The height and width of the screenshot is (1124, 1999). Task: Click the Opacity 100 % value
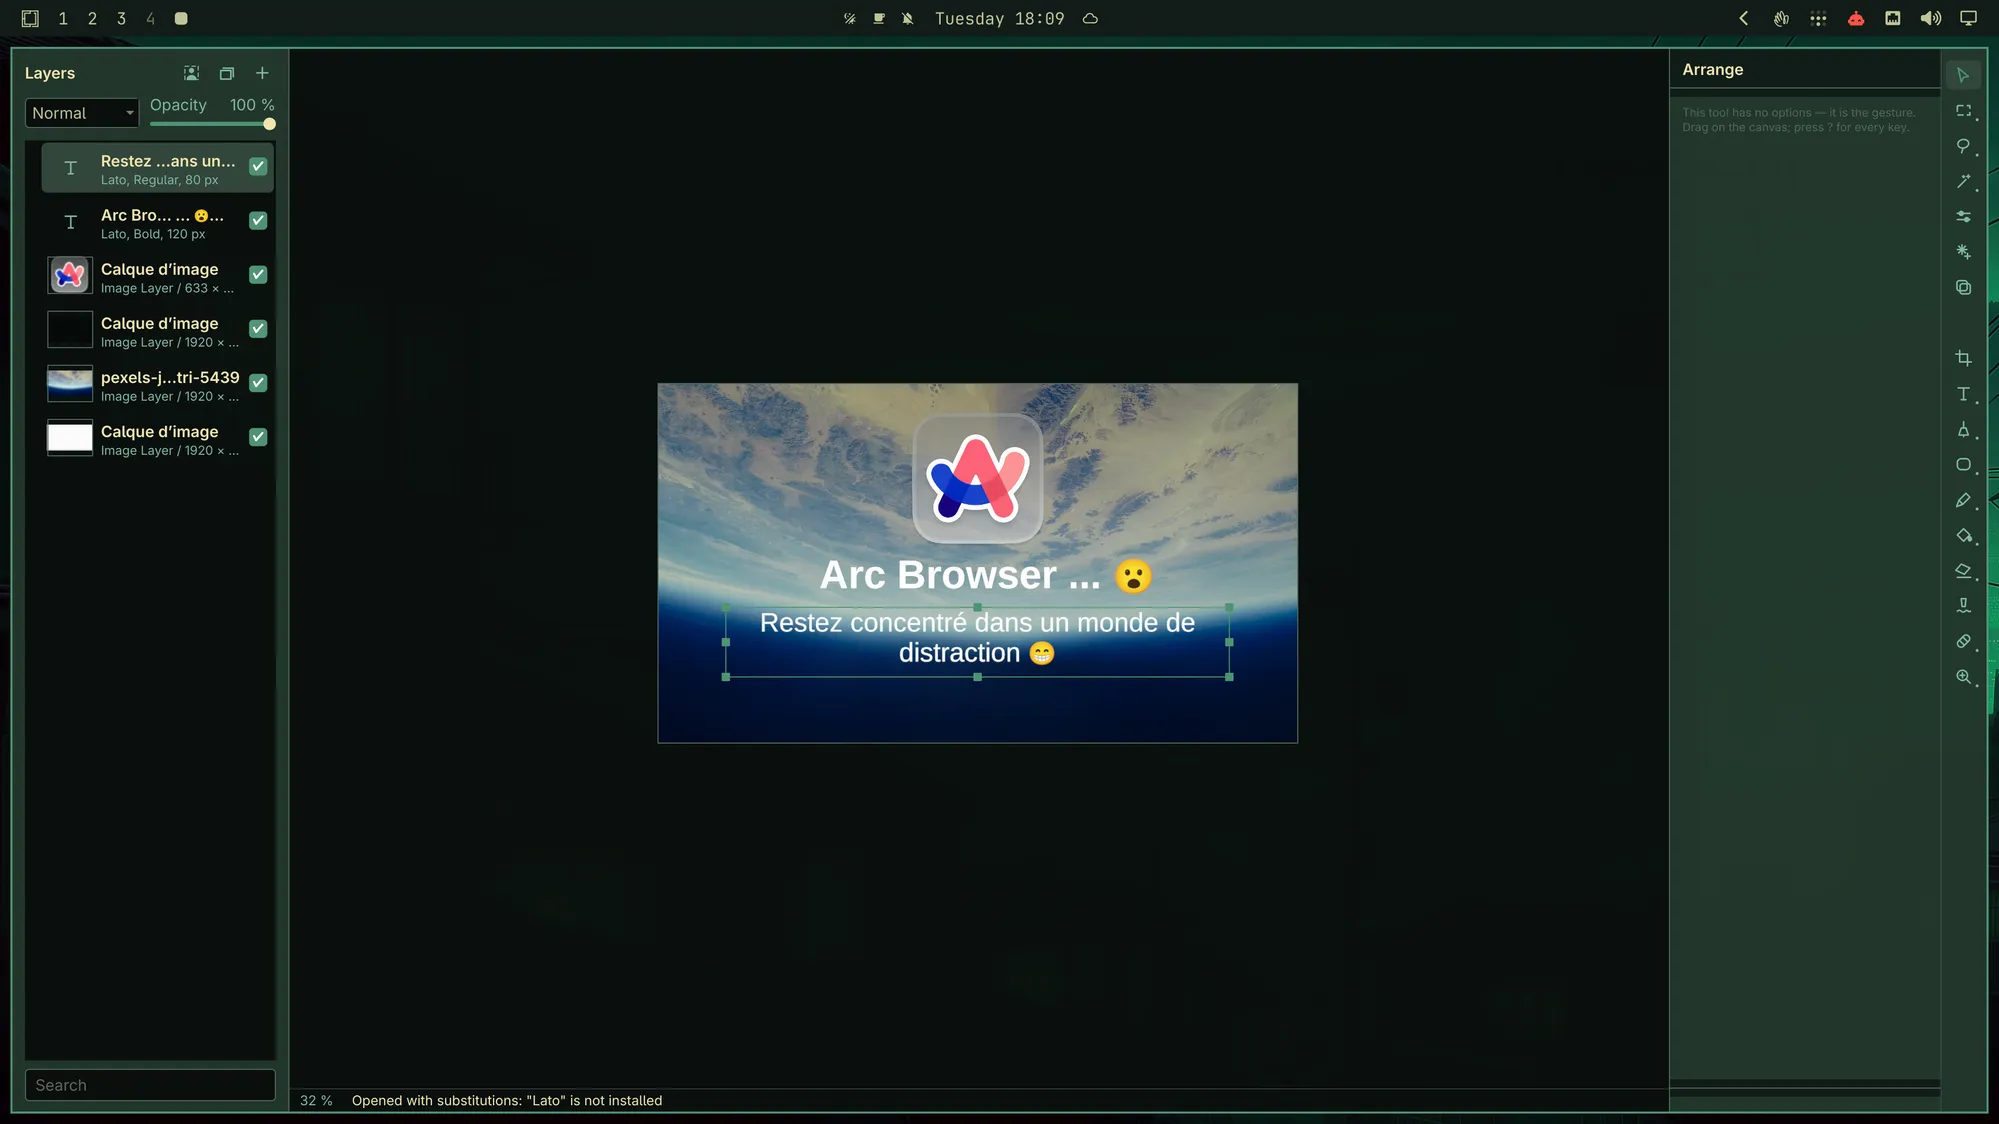[x=252, y=105]
